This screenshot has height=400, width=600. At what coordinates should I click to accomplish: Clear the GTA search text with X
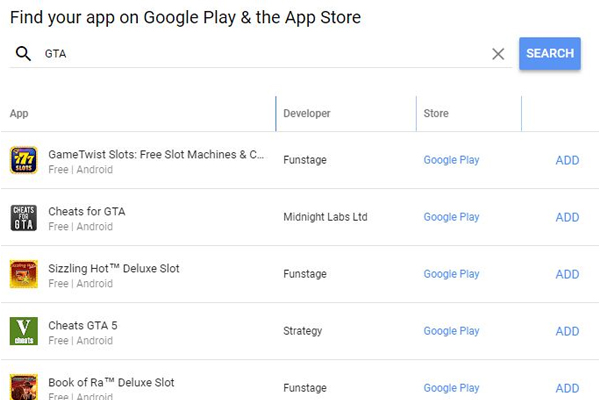coord(498,54)
